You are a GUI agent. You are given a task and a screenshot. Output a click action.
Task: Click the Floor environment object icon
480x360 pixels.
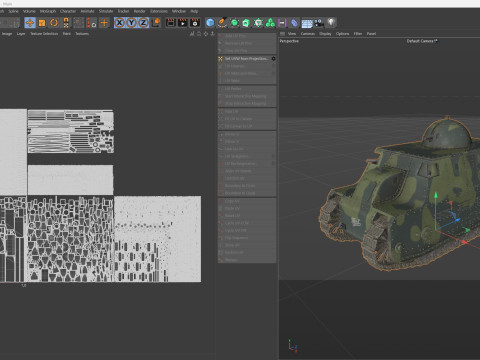tap(307, 23)
